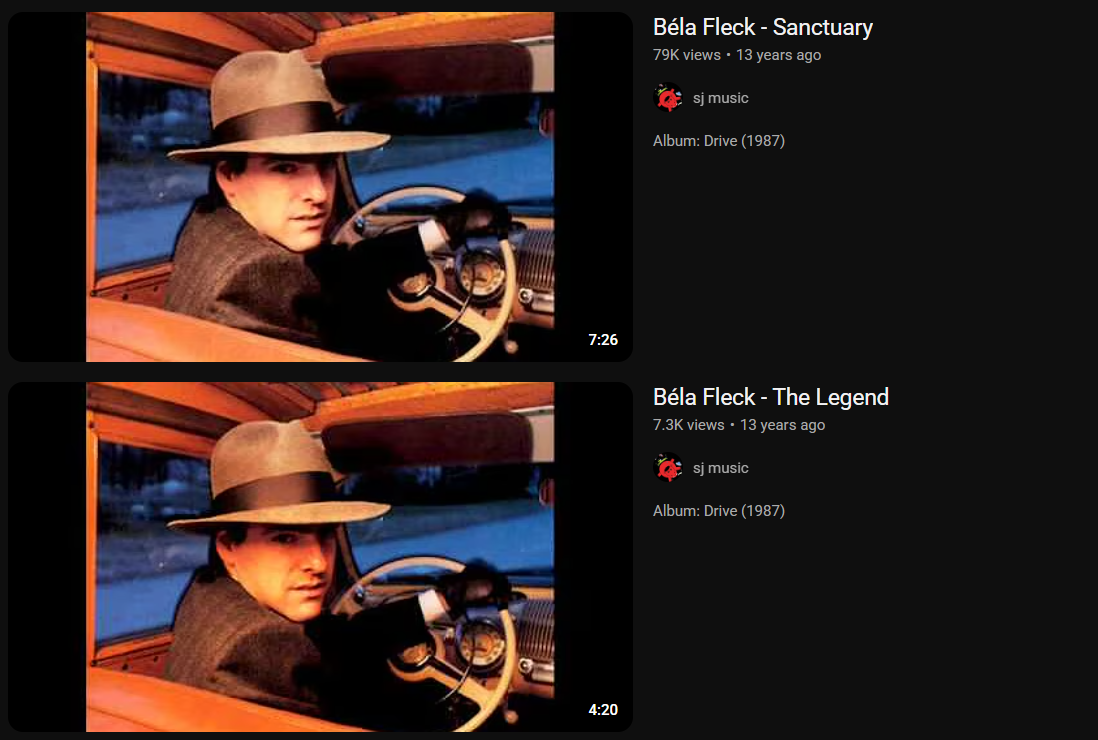Open the 'Béla Fleck - The Legend' title link
The width and height of the screenshot is (1098, 740).
(x=770, y=397)
